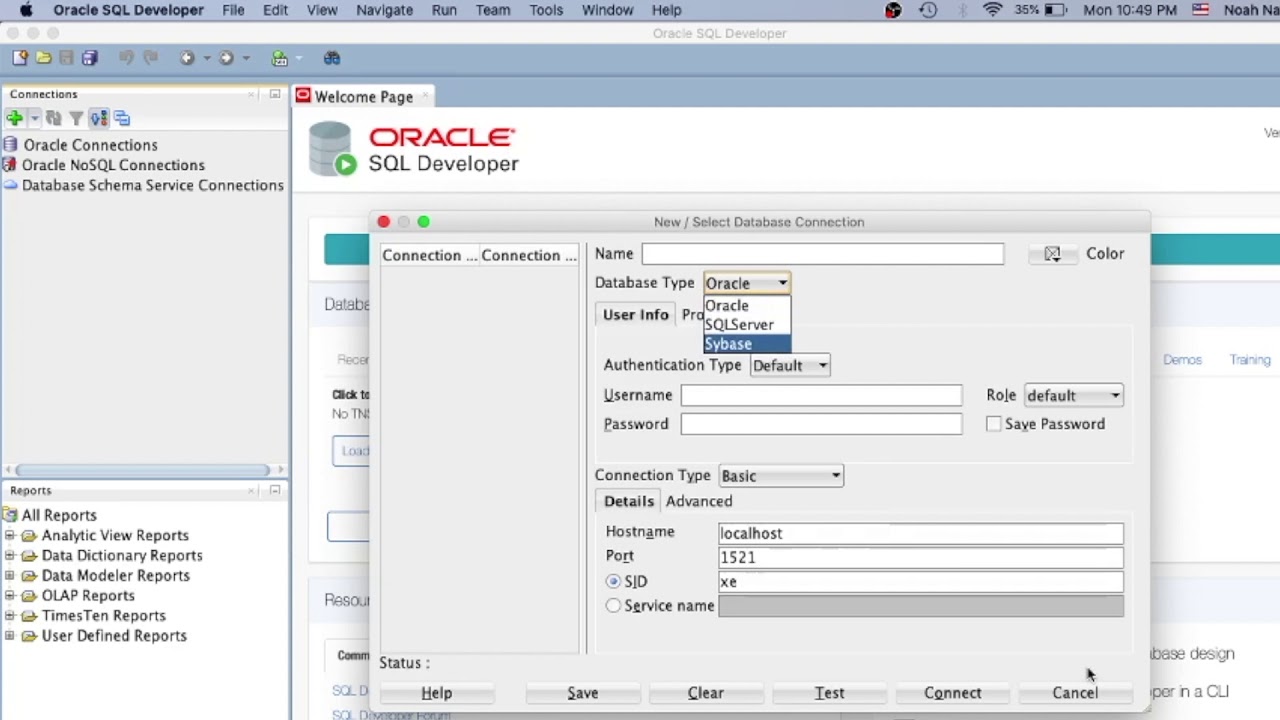The height and width of the screenshot is (720, 1280).
Task: Click the Wi-Fi icon in menu bar
Action: pos(992,10)
